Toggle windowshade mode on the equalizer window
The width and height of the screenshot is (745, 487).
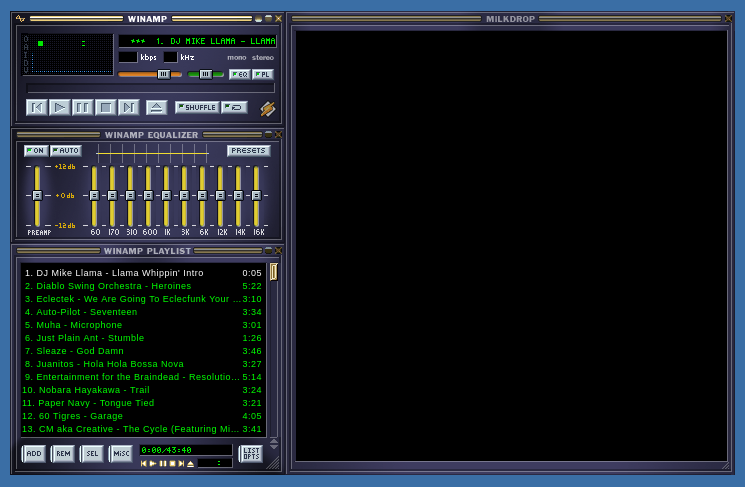(268, 134)
